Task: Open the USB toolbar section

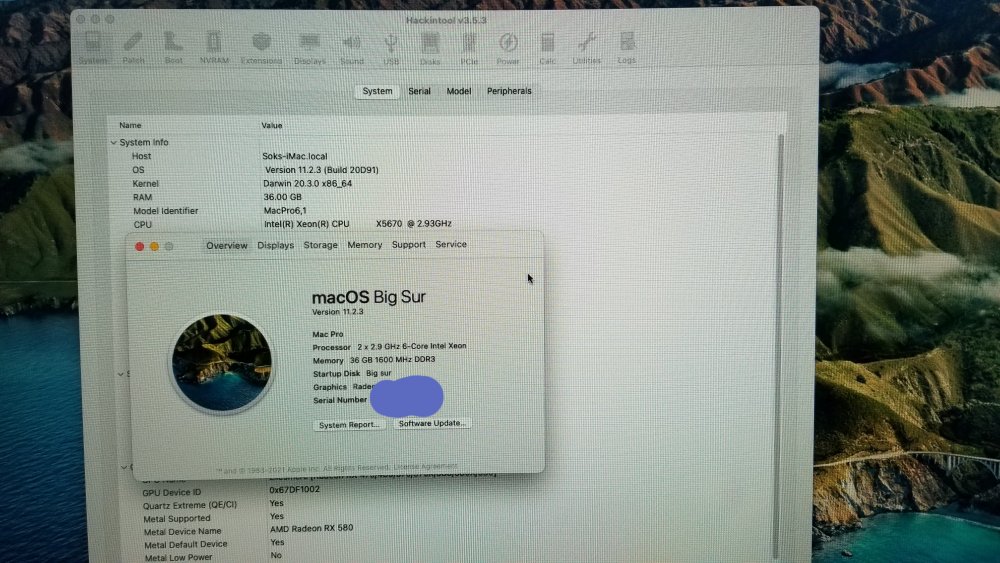Action: click(x=391, y=48)
